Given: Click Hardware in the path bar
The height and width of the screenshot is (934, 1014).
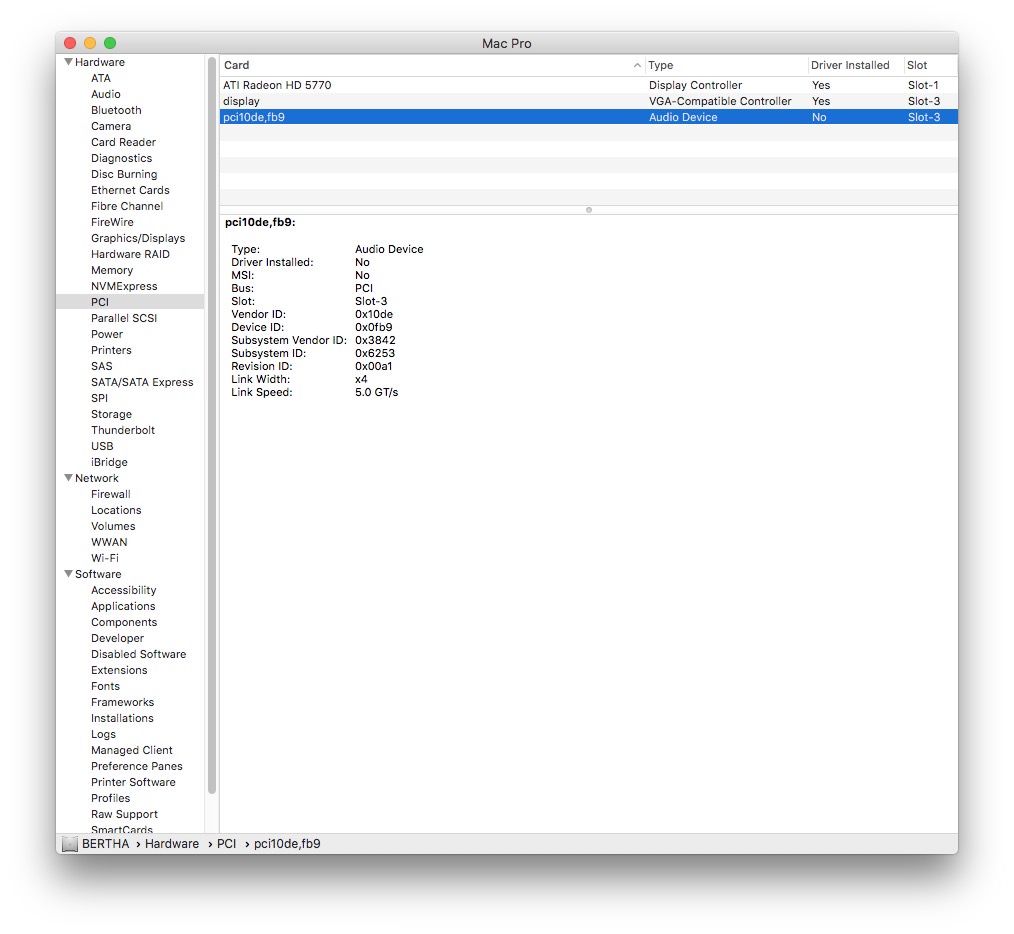Looking at the screenshot, I should pos(171,844).
